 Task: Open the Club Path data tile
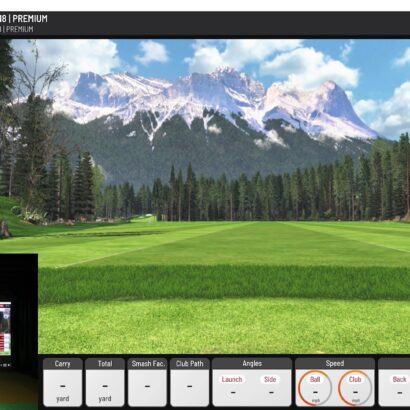190,382
